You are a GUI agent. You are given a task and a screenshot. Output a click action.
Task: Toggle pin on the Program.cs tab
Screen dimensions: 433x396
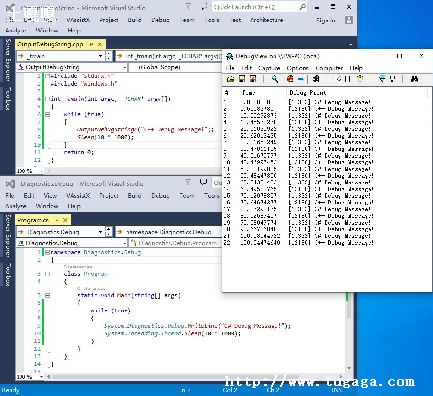[56, 220]
